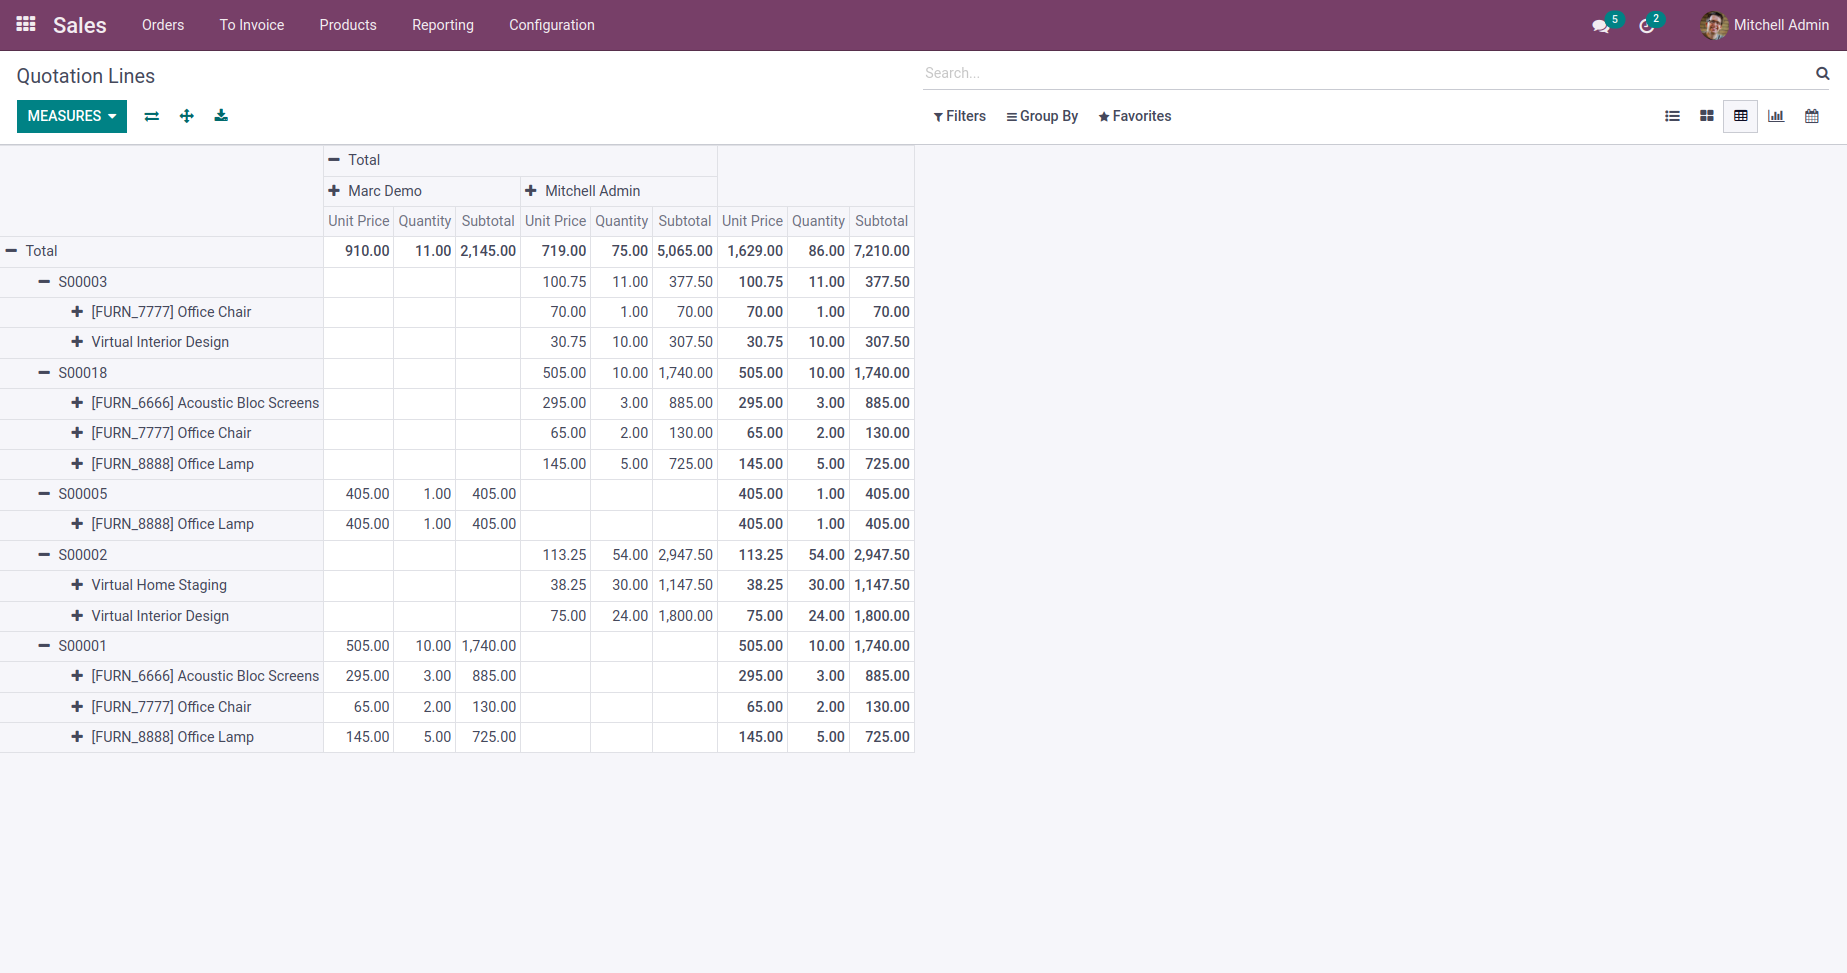
Task: Open the Filters dropdown
Action: coord(959,116)
